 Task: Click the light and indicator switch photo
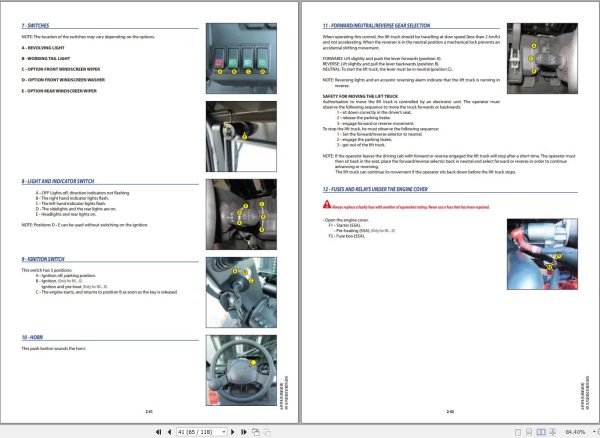[x=241, y=214]
